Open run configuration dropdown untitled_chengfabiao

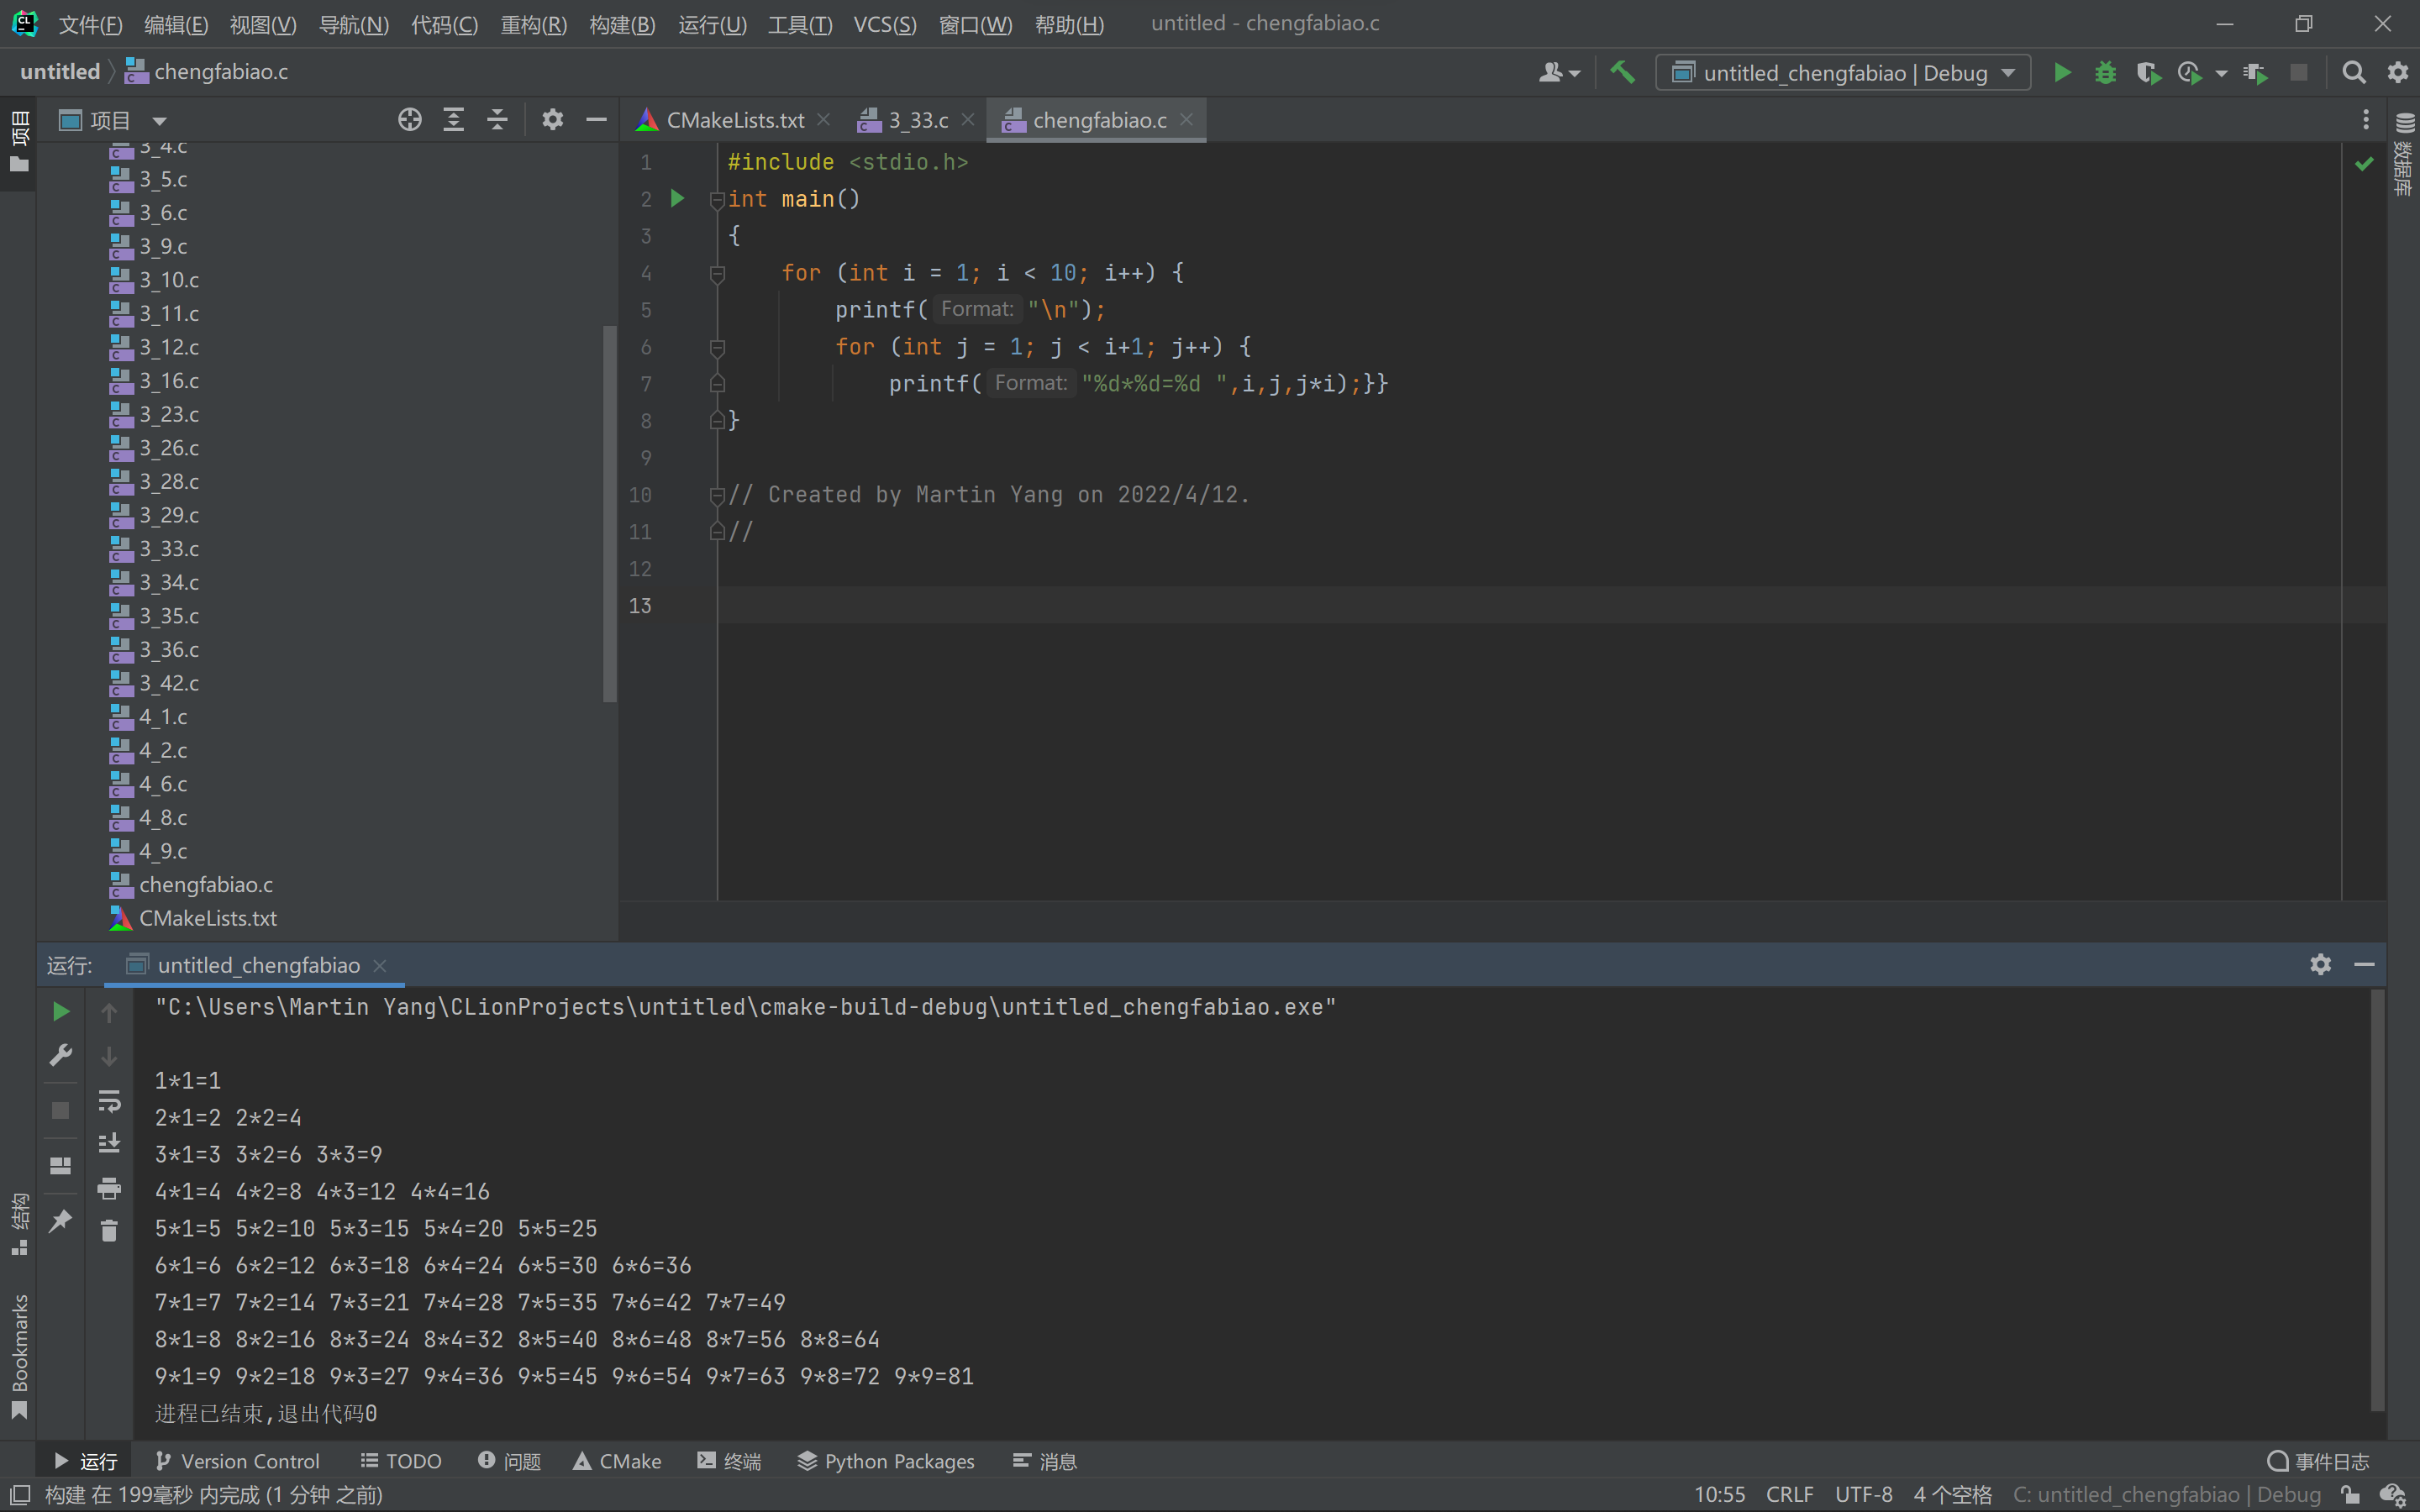pyautogui.click(x=1843, y=72)
